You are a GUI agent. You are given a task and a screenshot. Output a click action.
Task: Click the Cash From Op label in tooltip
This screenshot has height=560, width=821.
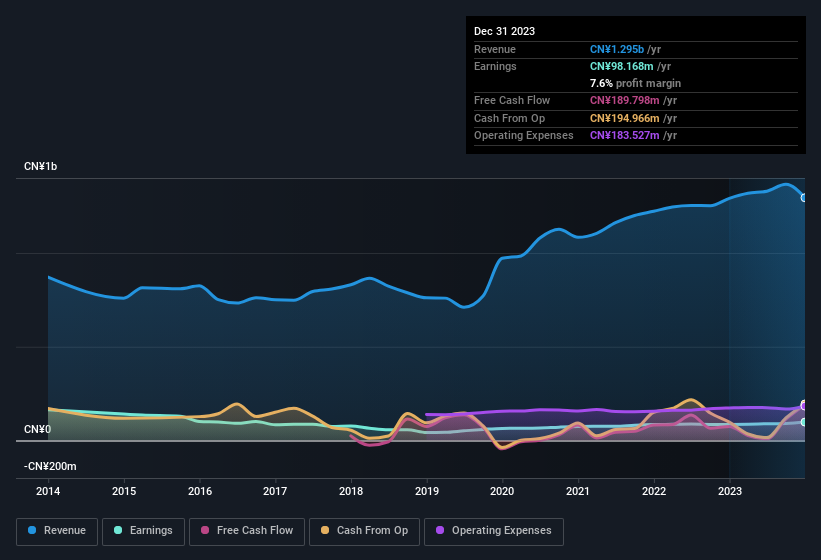(x=509, y=118)
